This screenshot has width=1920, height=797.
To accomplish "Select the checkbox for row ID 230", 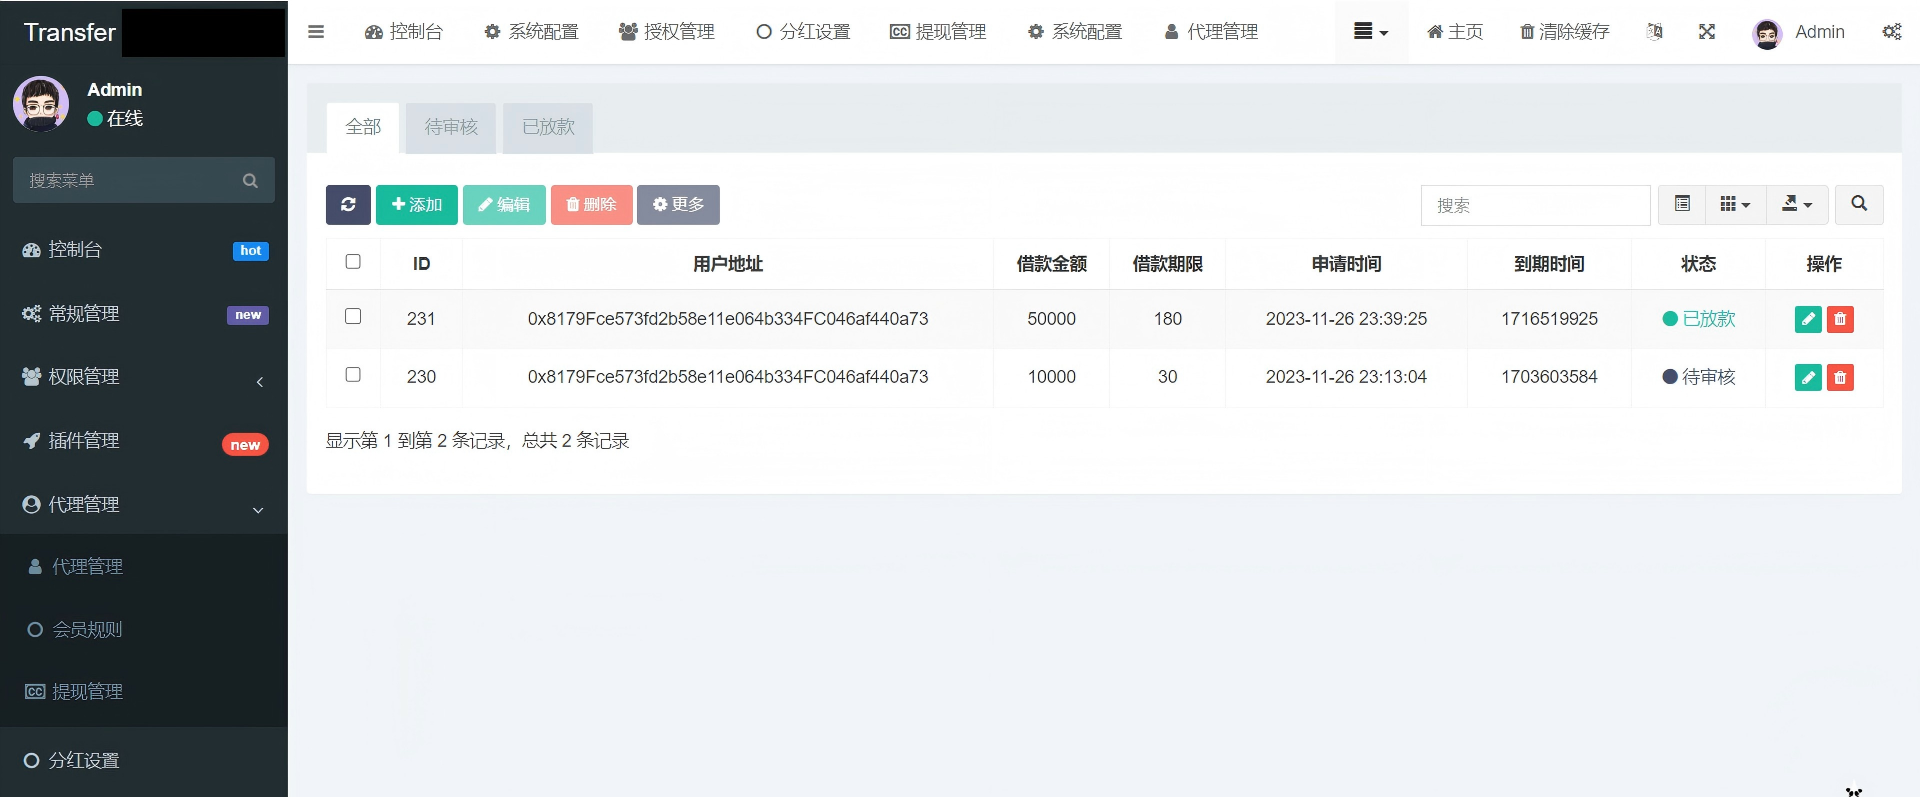I will [353, 374].
